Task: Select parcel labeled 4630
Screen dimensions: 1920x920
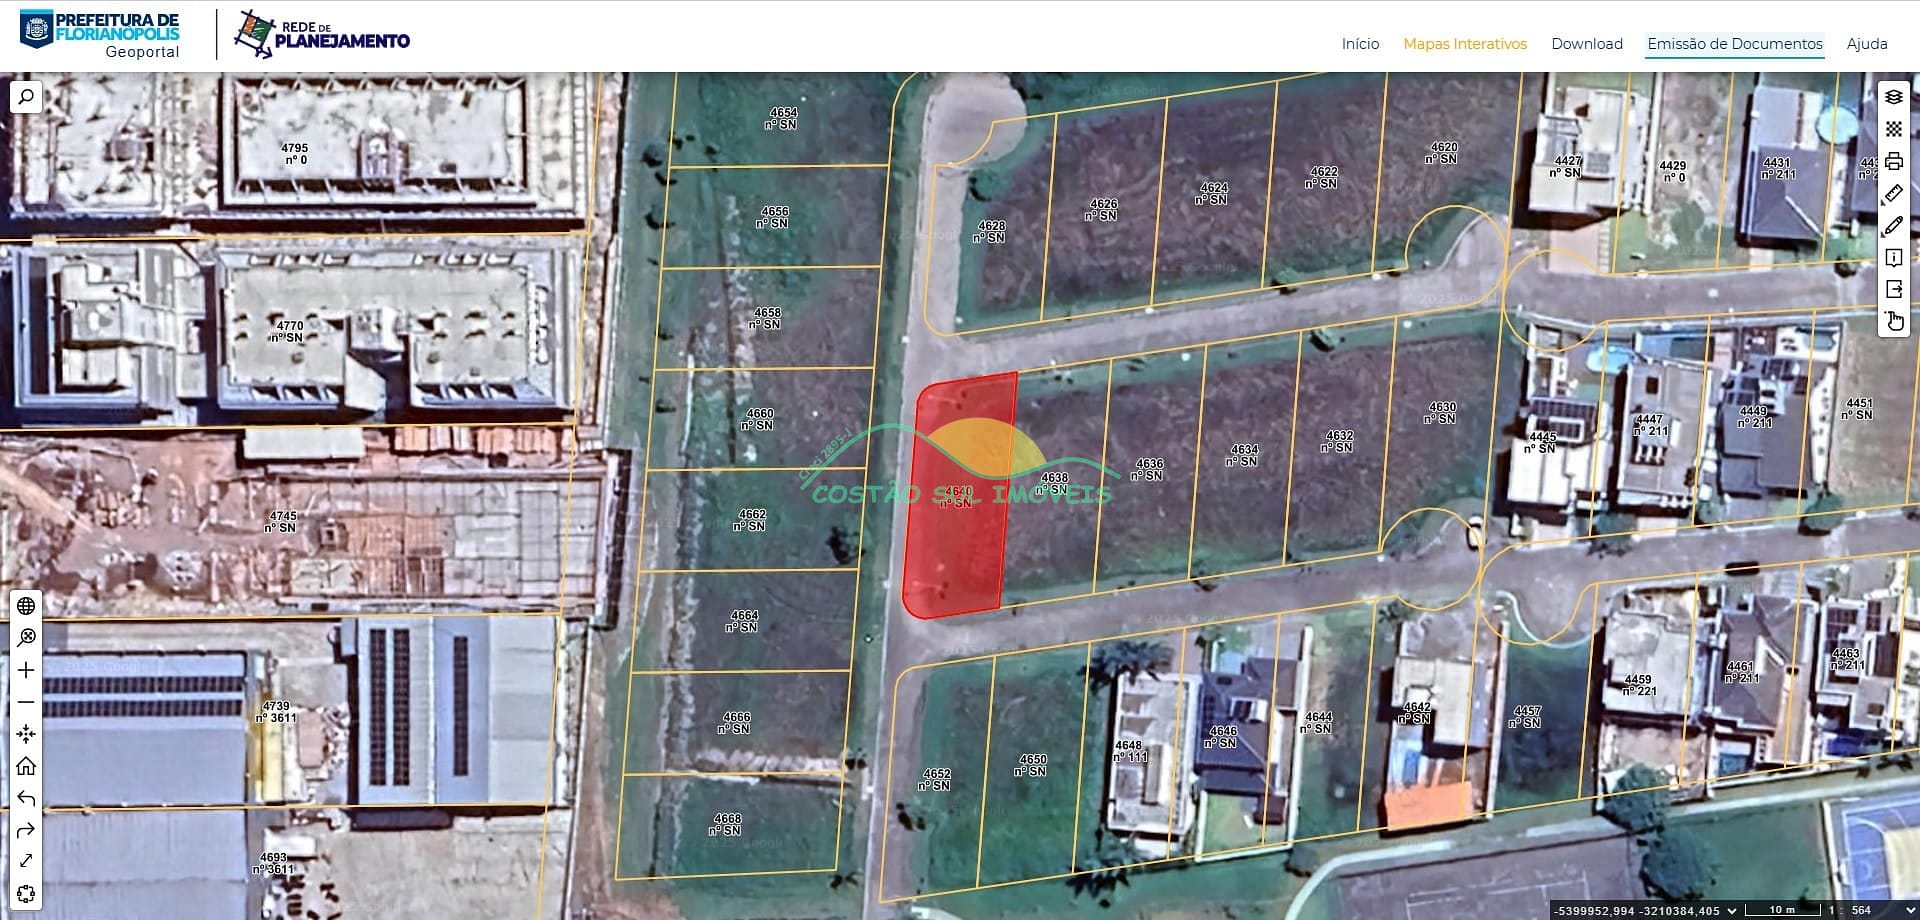Action: tap(1441, 412)
